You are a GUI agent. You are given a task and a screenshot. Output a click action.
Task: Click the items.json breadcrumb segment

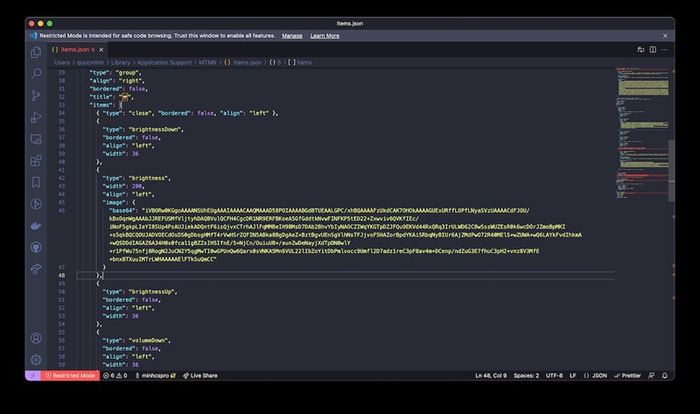tap(243, 63)
